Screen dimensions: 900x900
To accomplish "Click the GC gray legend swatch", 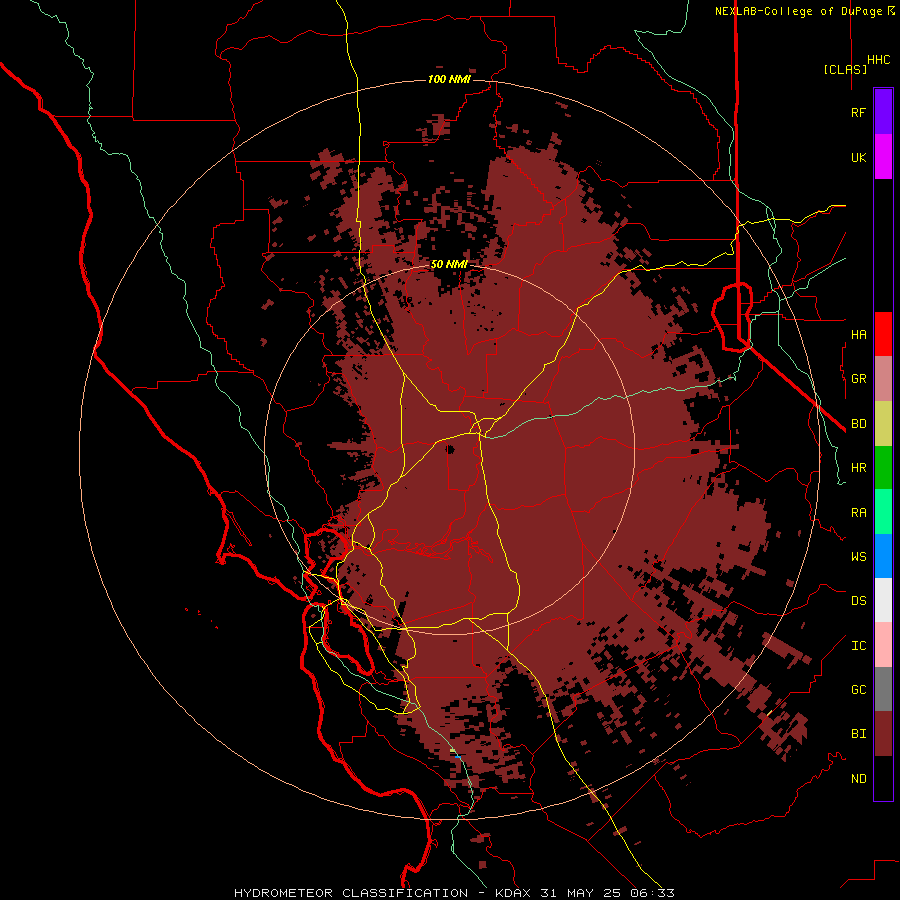I will (883, 689).
